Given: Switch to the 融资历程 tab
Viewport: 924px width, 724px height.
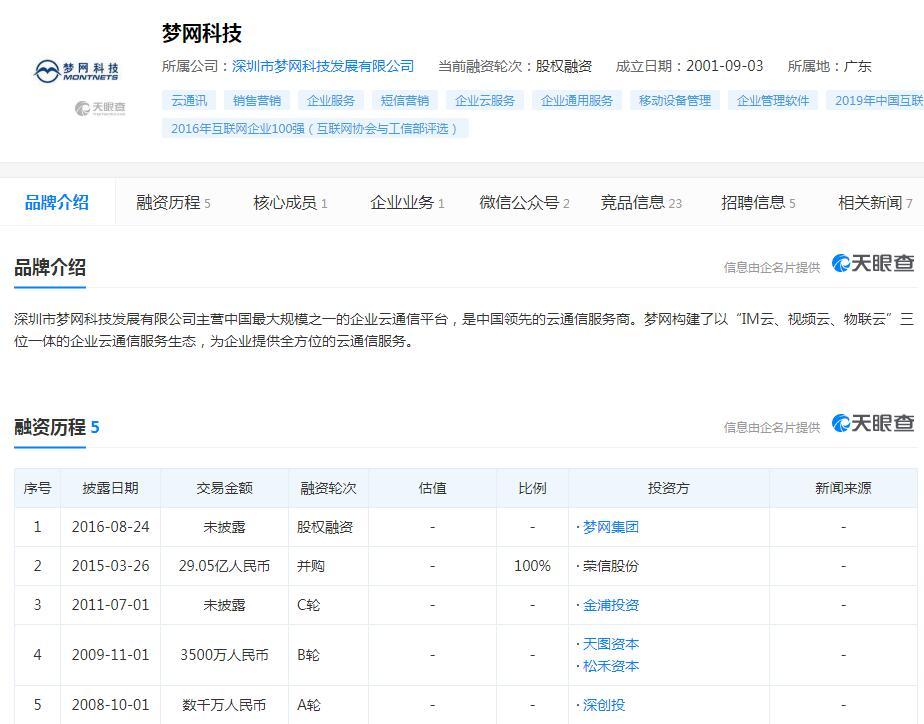Looking at the screenshot, I should tap(173, 203).
